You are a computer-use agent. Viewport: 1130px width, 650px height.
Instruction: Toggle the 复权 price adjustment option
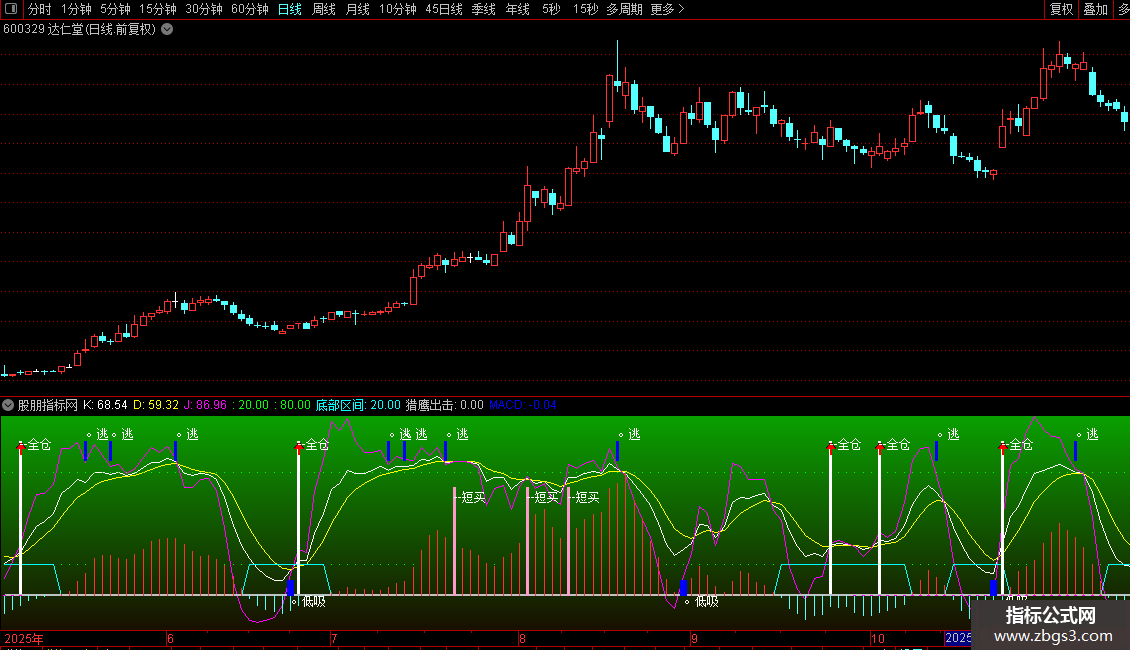click(x=1061, y=9)
